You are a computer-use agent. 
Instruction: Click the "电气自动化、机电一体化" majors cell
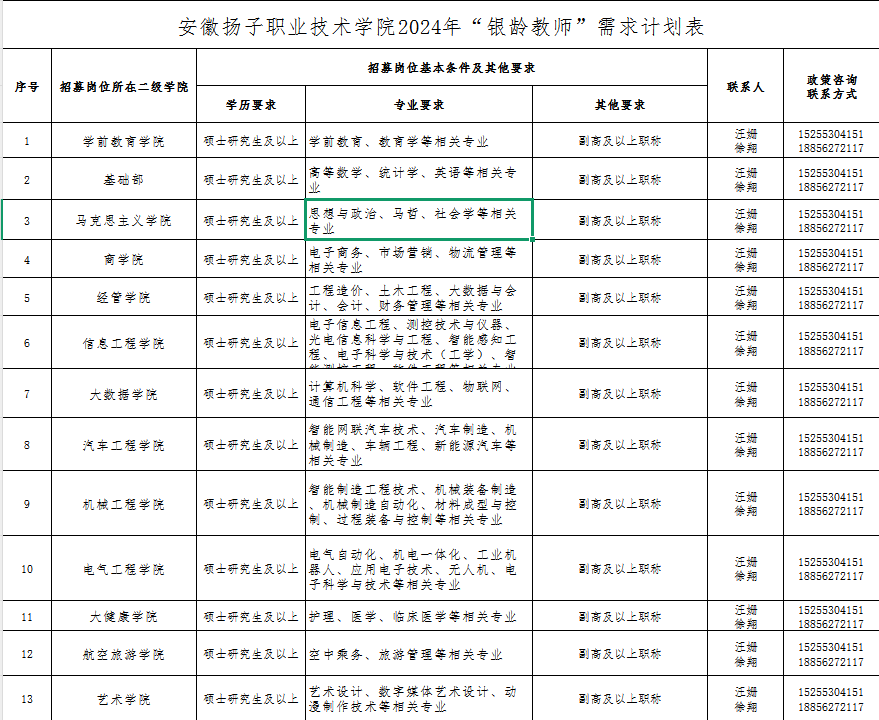419,569
